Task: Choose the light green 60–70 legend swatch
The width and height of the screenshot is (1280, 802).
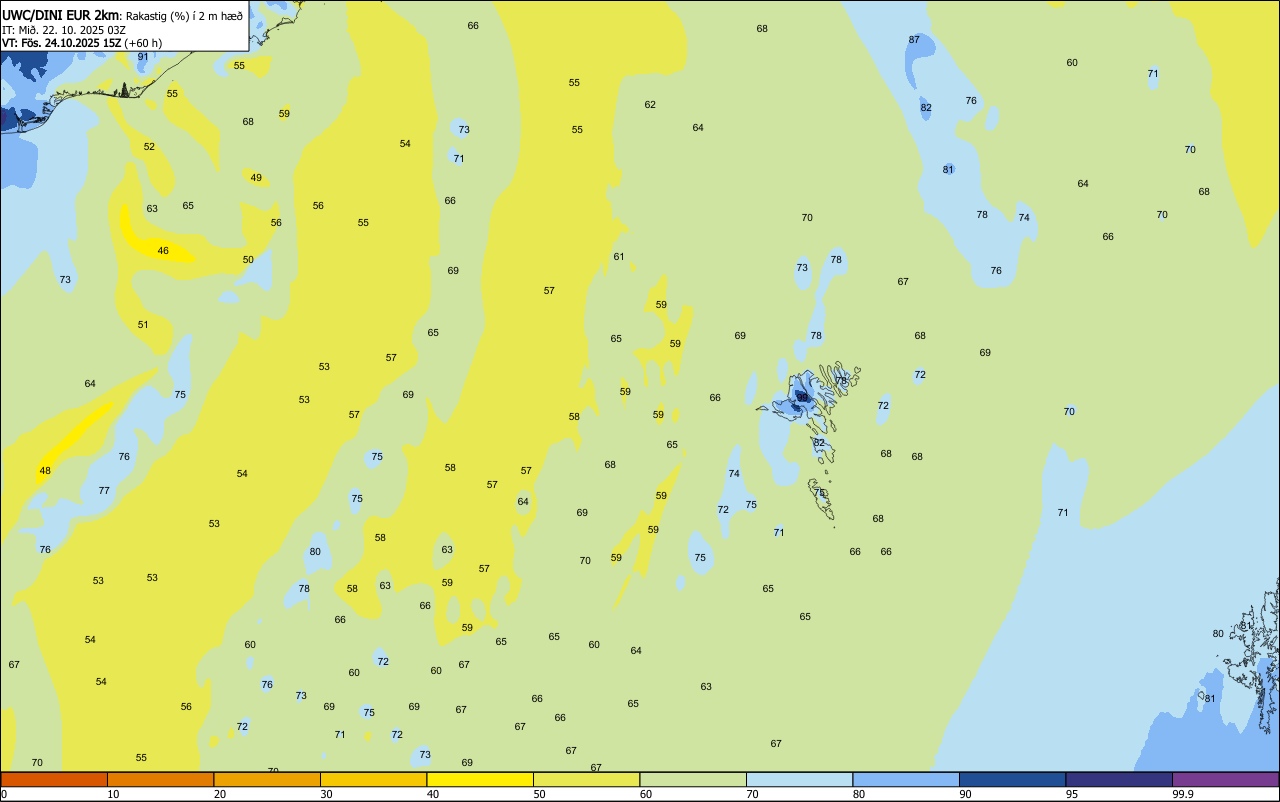Action: point(693,779)
